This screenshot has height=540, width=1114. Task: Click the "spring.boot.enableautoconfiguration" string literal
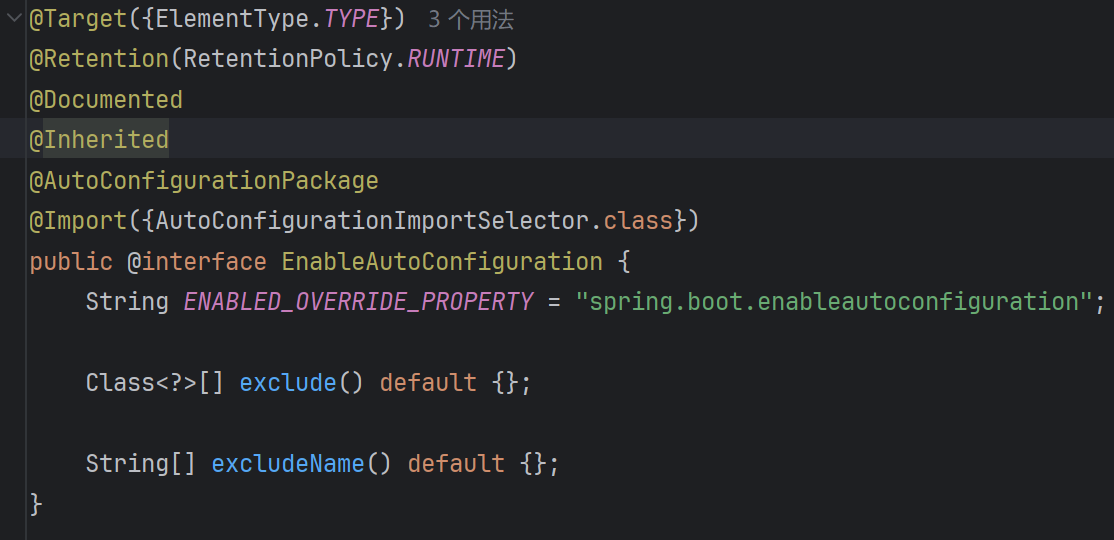[833, 302]
